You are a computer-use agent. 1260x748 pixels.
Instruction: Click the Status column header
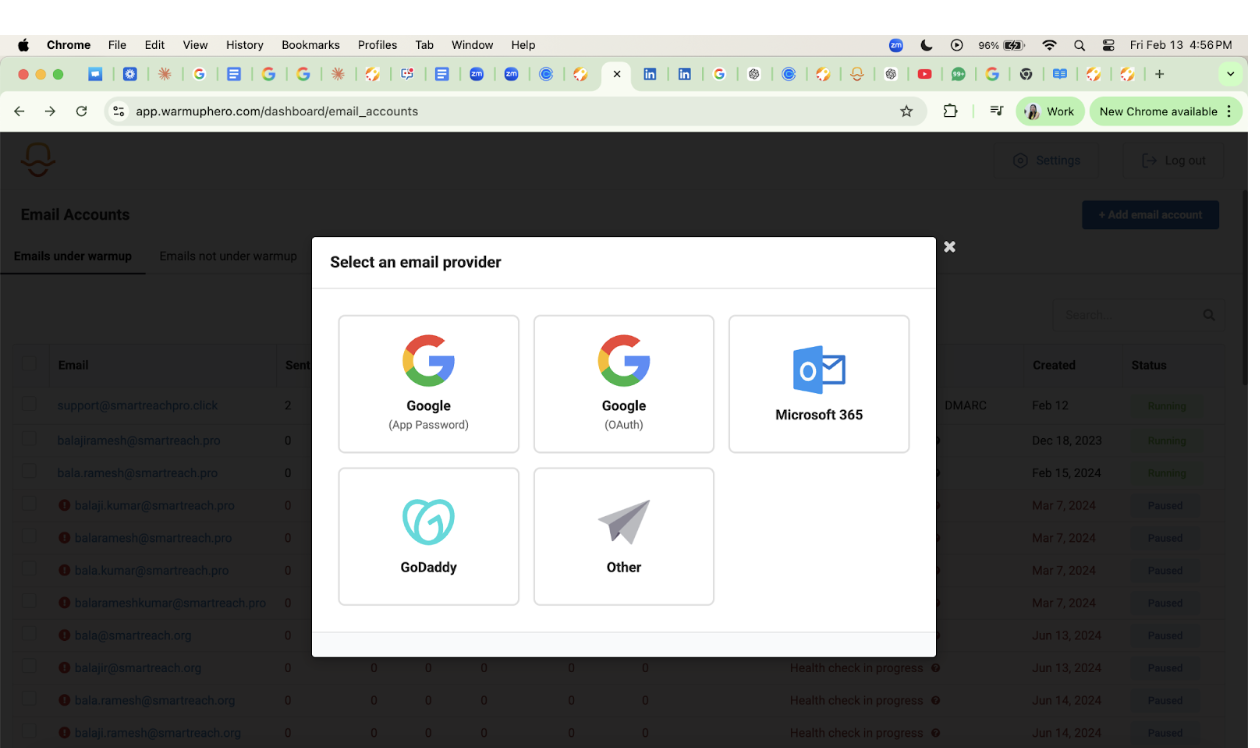(x=1149, y=365)
